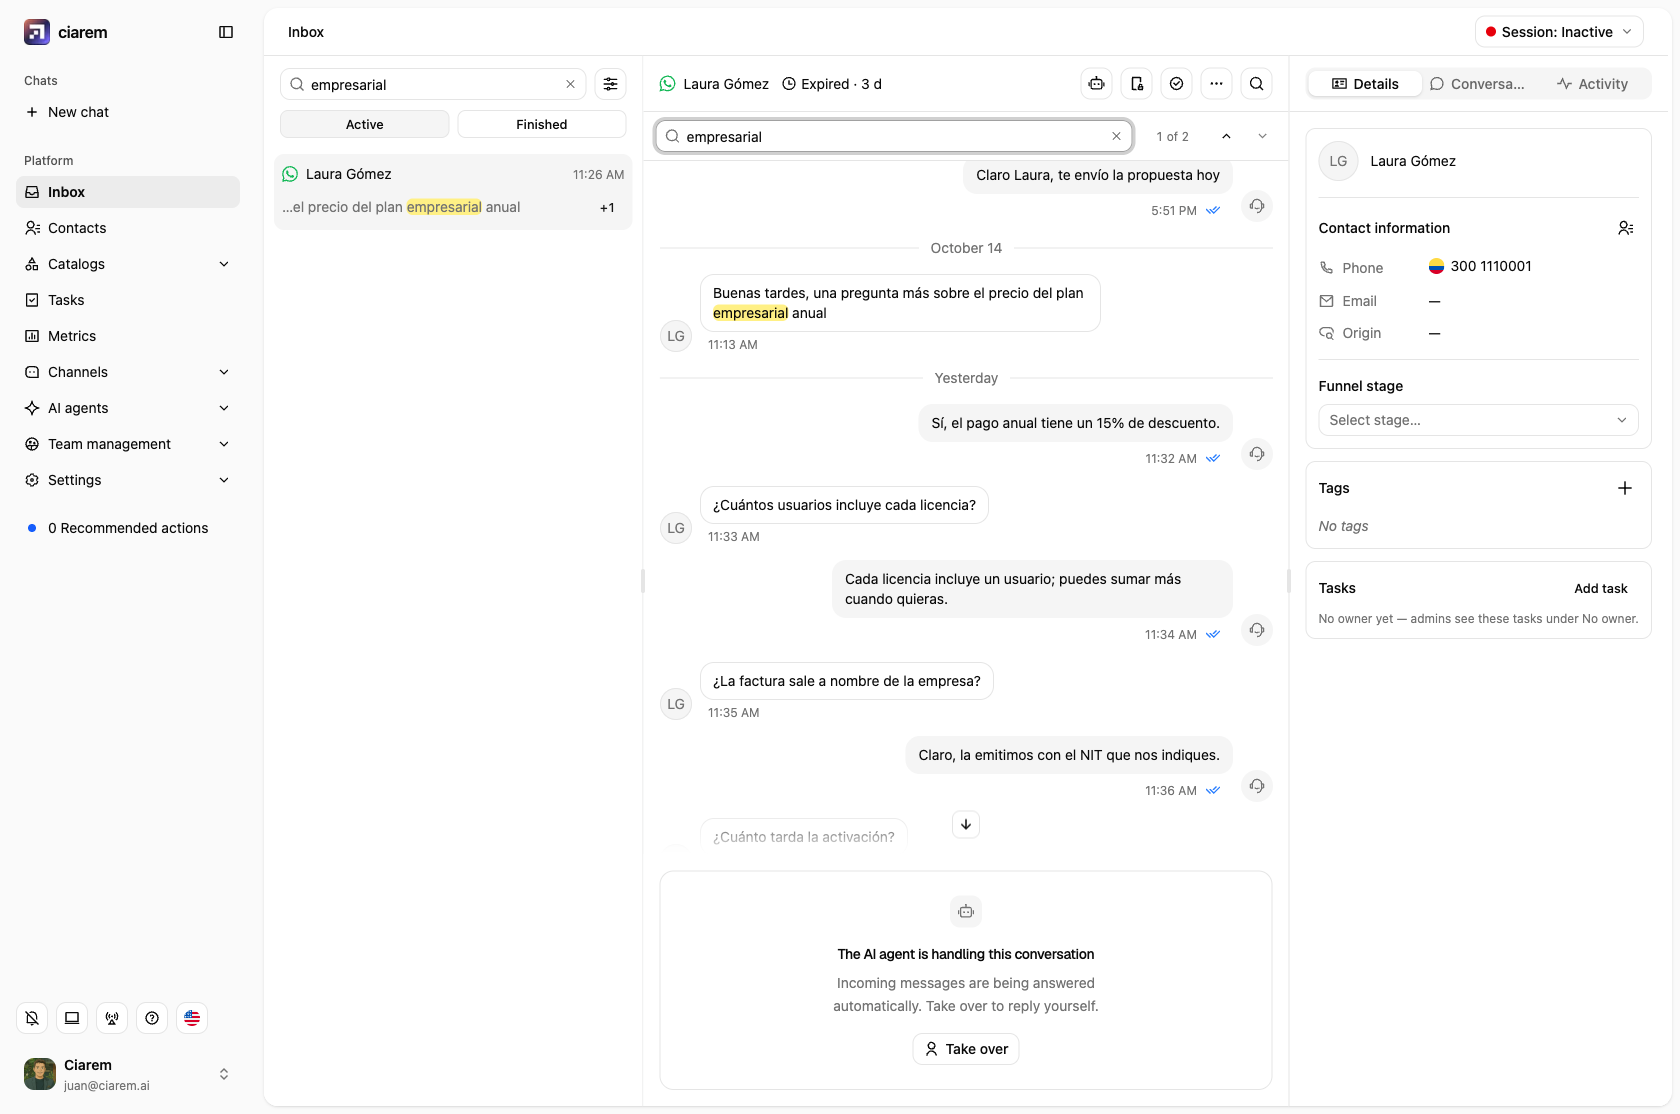Switch to the Finished conversations filter

[541, 124]
